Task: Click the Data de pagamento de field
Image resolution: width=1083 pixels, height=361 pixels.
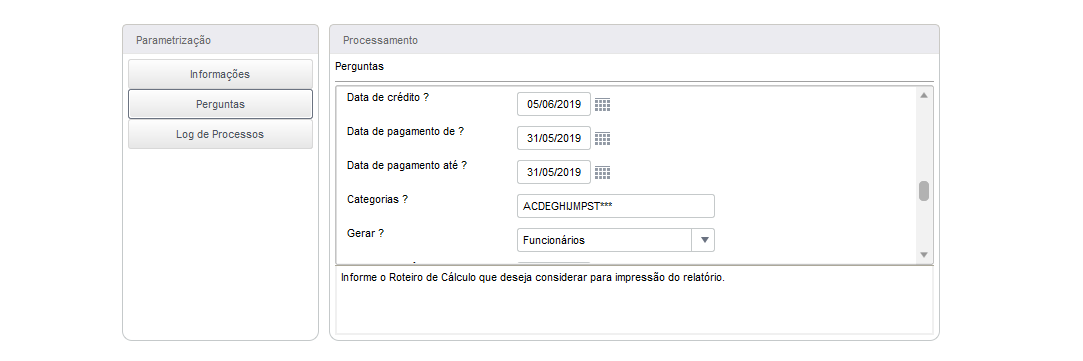Action: click(554, 138)
